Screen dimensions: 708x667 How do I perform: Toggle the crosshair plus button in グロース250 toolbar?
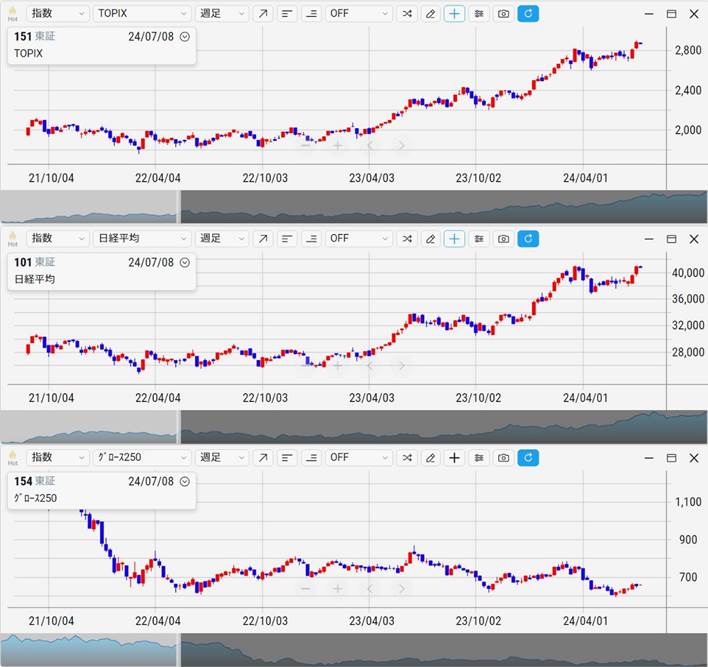point(455,458)
